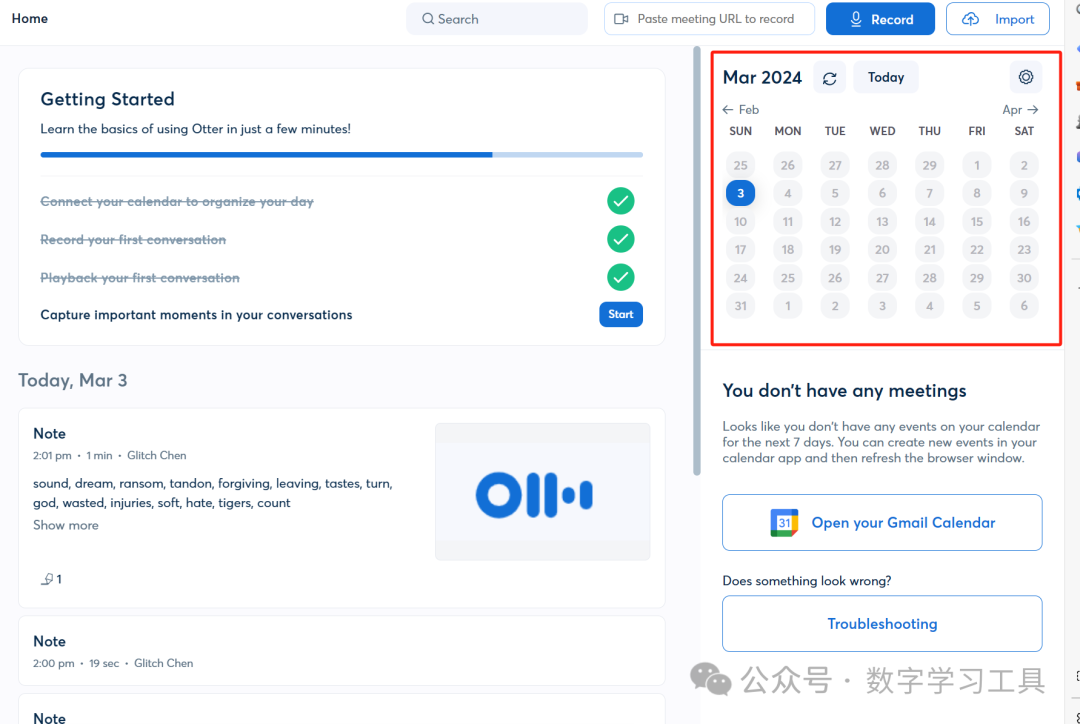
Task: Click Show more under the 2:01 pm note
Action: (65, 525)
